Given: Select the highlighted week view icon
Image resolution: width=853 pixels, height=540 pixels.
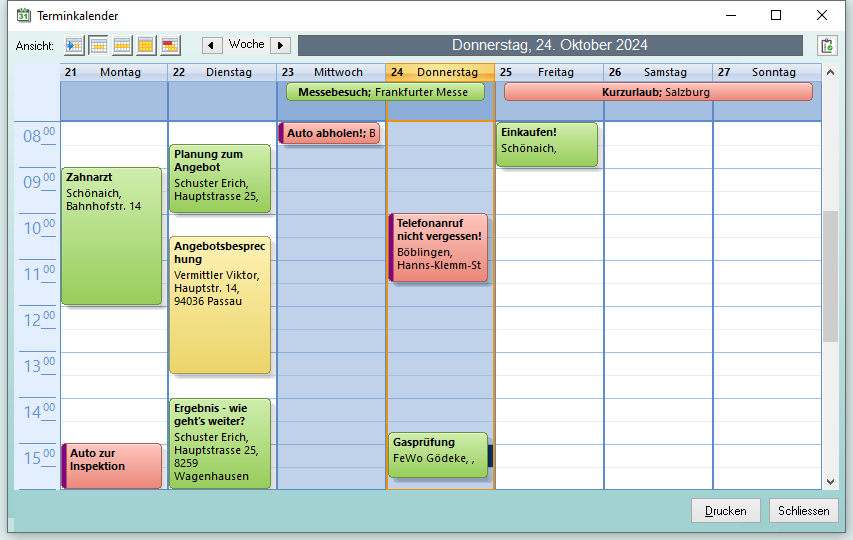Looking at the screenshot, I should tap(99, 45).
